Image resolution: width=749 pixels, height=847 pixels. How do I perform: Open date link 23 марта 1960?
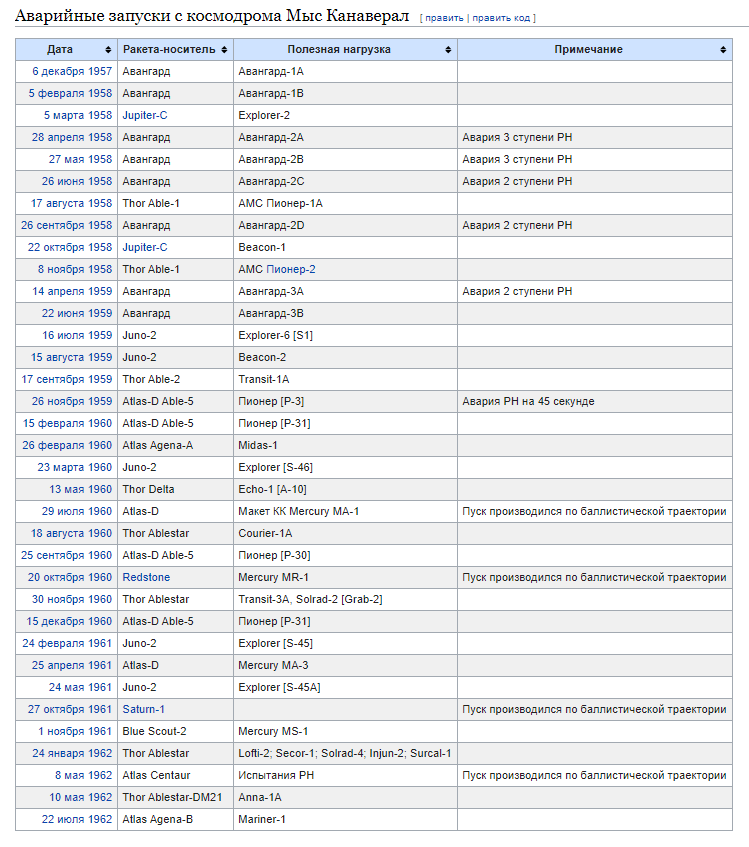[x=75, y=468]
